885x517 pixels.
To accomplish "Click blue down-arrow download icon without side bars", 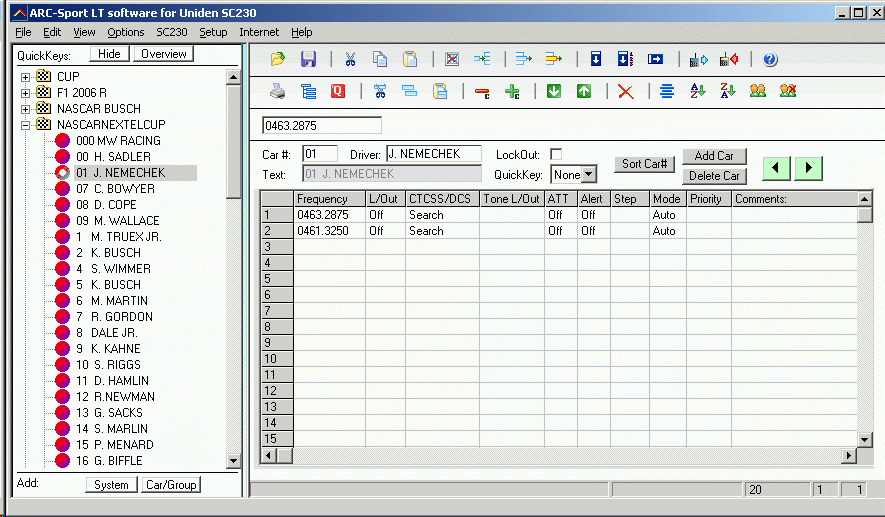I will coord(595,59).
